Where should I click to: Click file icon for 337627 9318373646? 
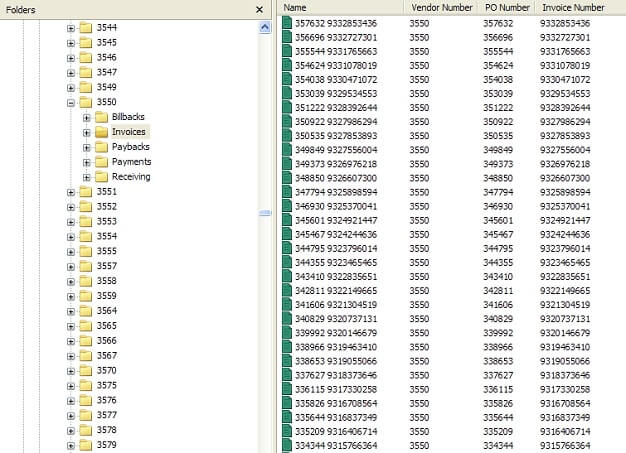click(287, 375)
